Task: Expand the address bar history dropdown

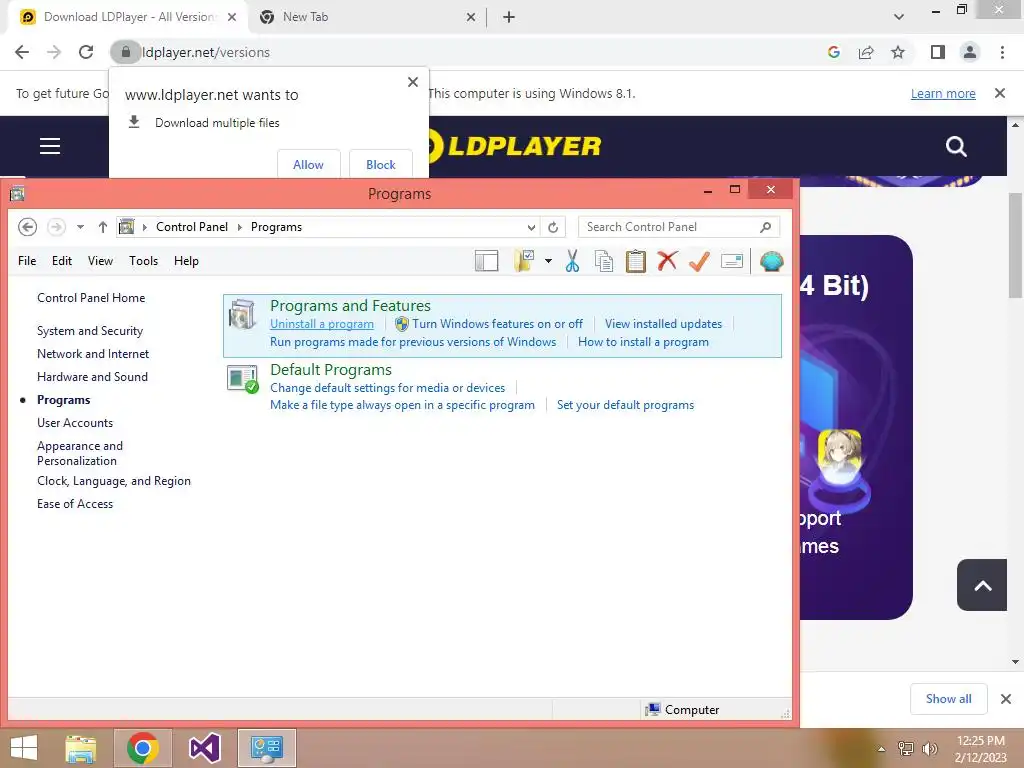Action: (x=531, y=227)
